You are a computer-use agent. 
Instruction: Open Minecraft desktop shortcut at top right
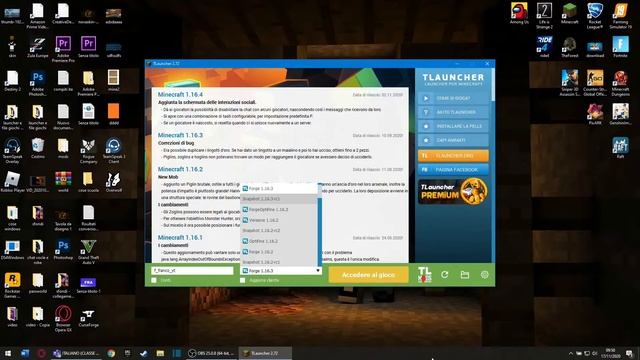pos(569,13)
